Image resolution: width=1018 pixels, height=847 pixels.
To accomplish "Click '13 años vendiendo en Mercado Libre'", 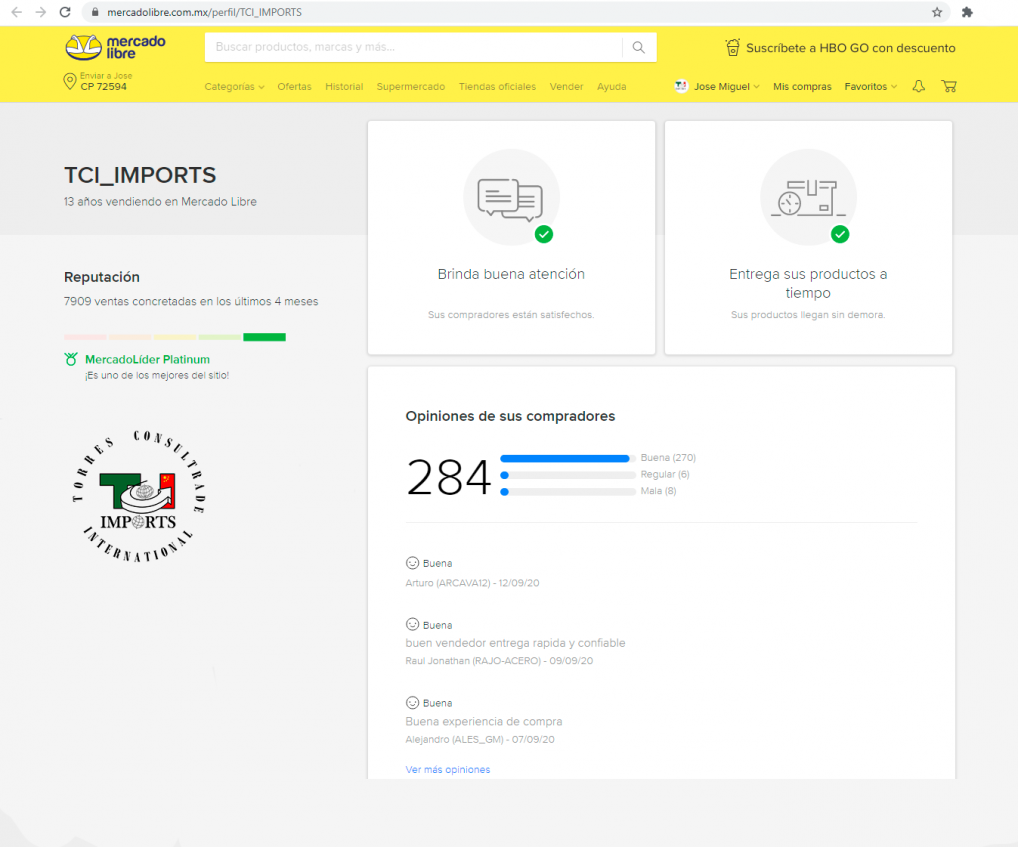I will tap(160, 202).
